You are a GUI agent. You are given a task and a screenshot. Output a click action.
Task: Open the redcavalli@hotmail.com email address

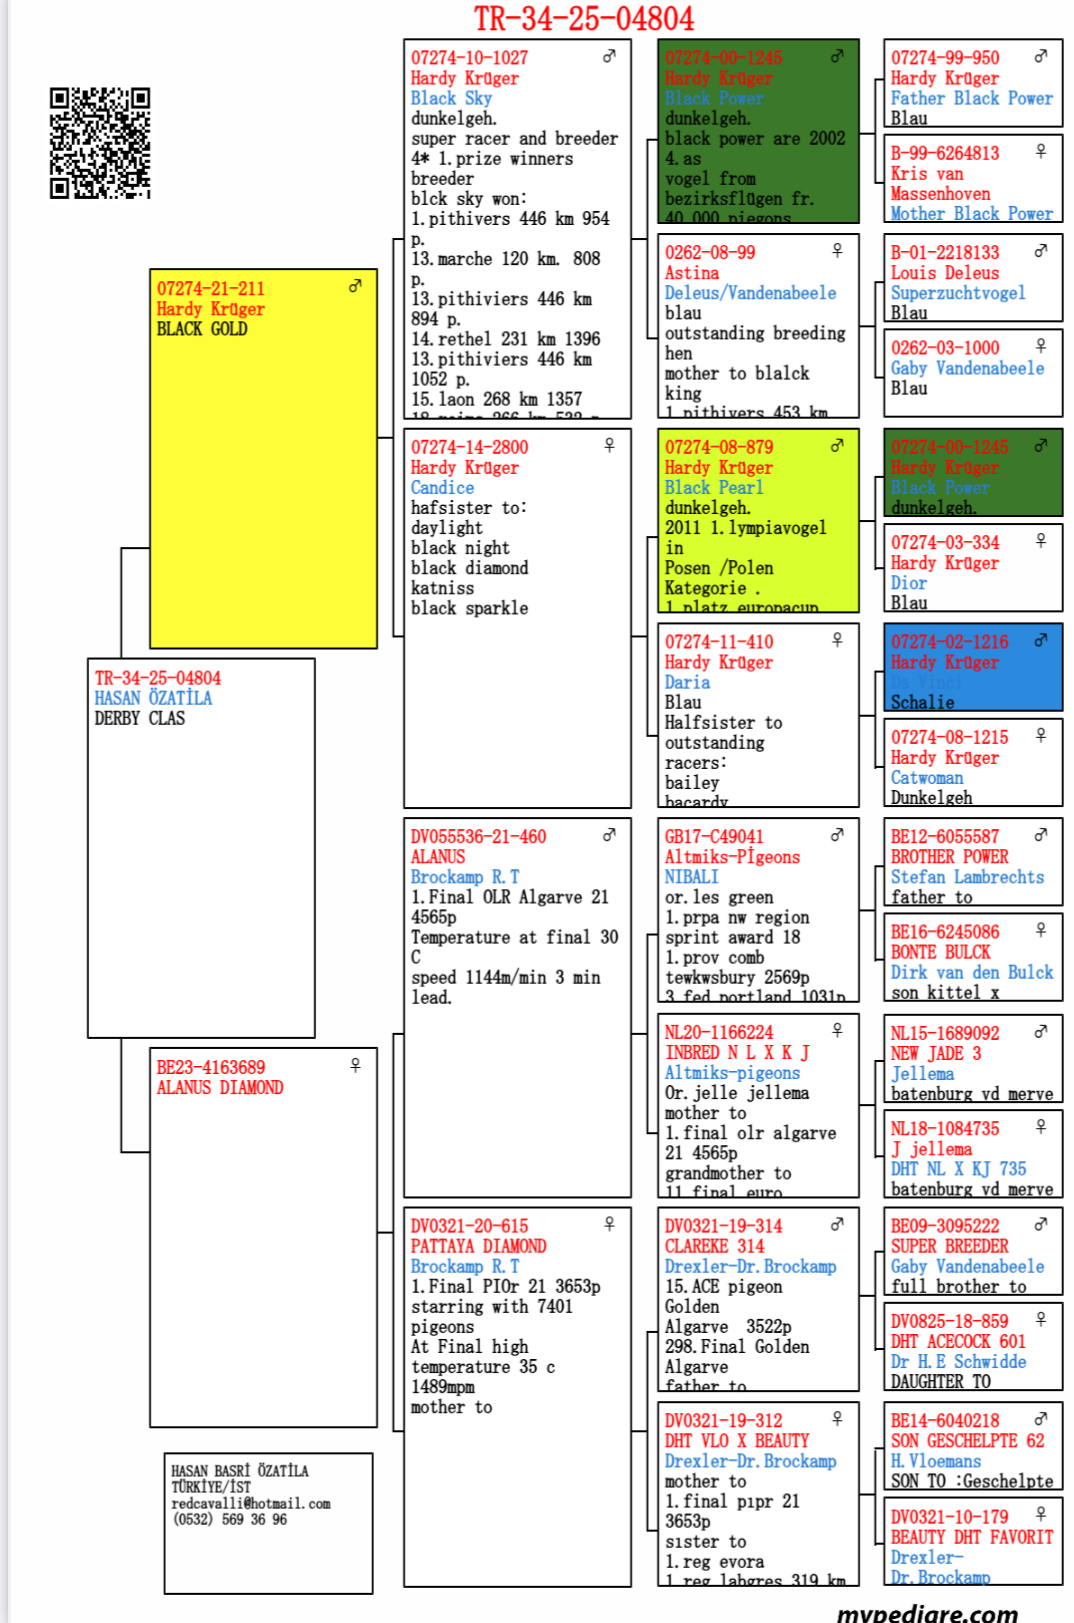coord(250,1503)
